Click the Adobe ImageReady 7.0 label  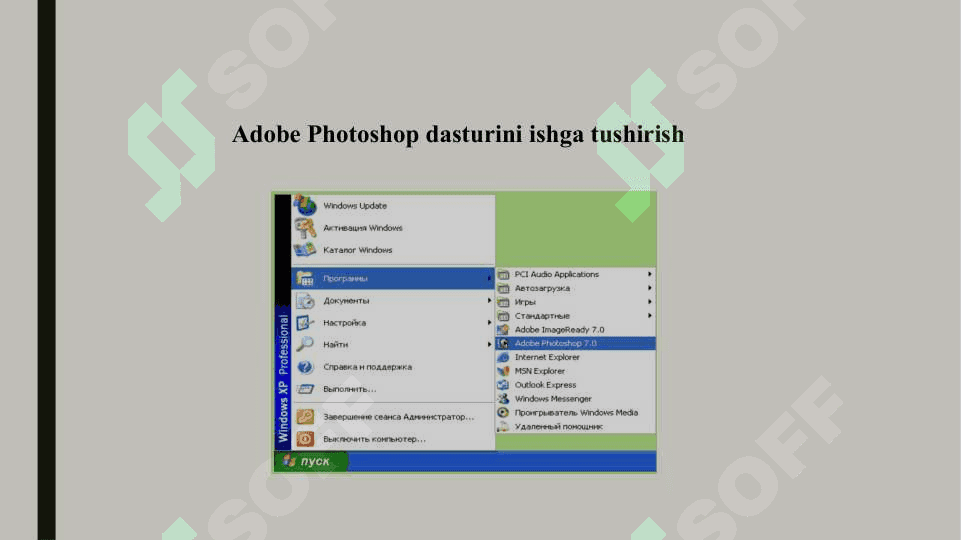(559, 330)
